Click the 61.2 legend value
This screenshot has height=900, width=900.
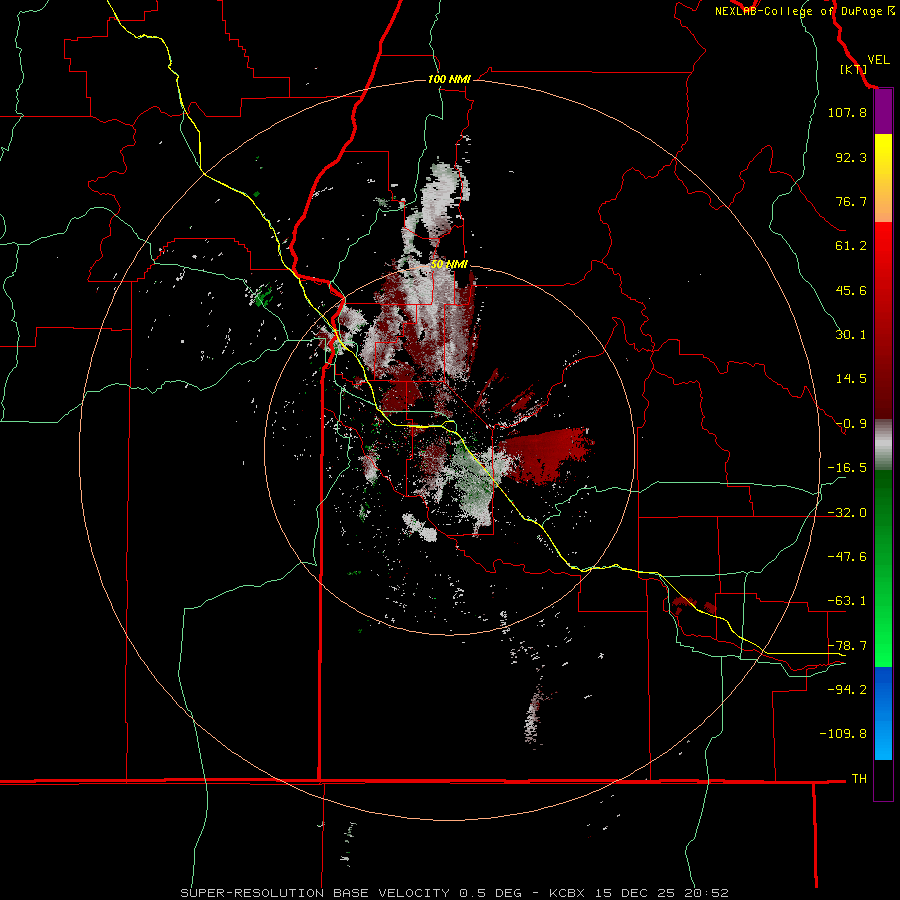[x=851, y=246]
